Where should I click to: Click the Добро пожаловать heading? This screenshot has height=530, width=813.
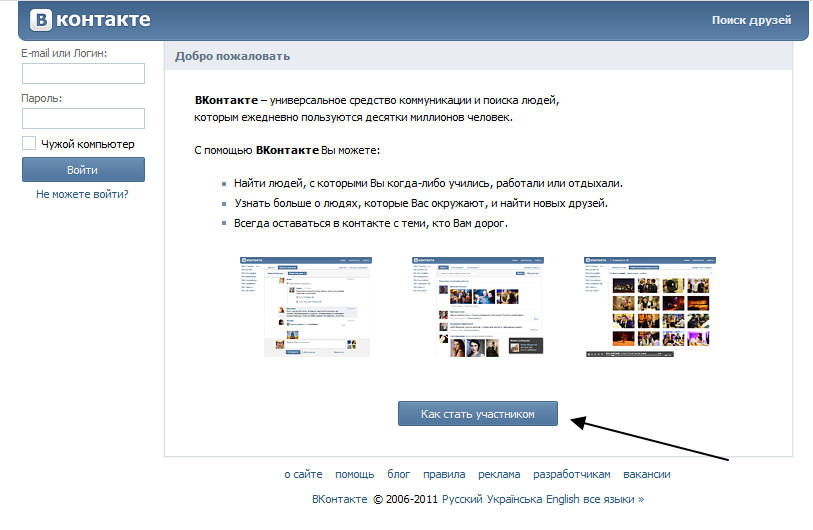pos(232,56)
